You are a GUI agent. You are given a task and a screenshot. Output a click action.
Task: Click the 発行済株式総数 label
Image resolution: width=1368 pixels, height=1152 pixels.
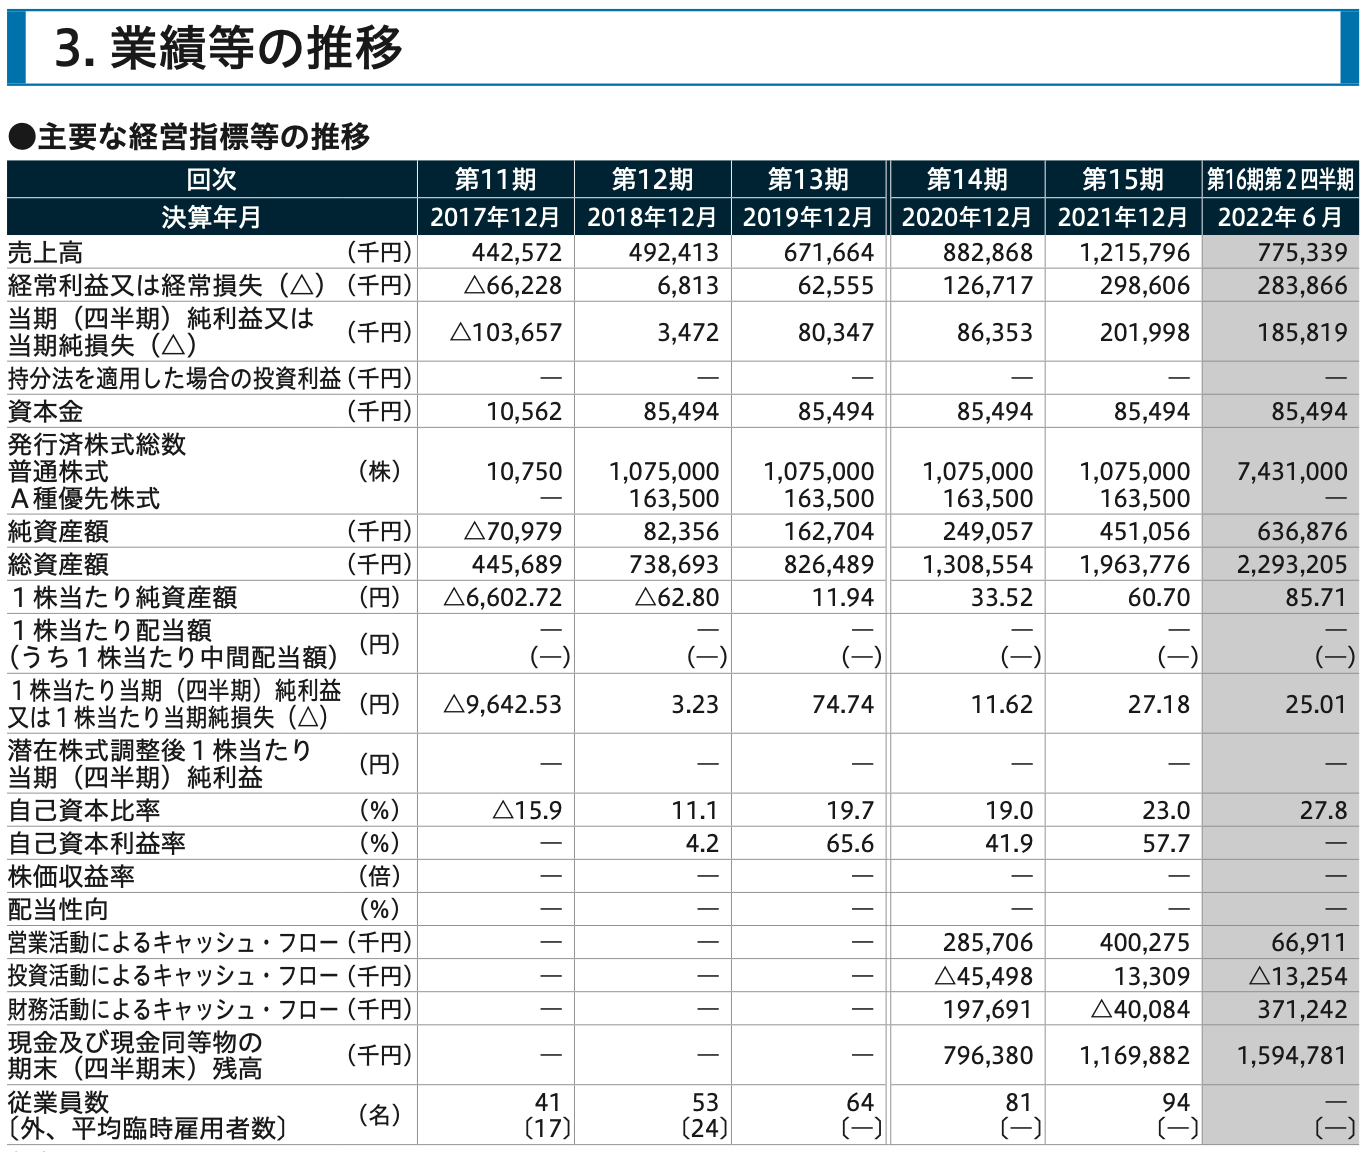tap(97, 444)
